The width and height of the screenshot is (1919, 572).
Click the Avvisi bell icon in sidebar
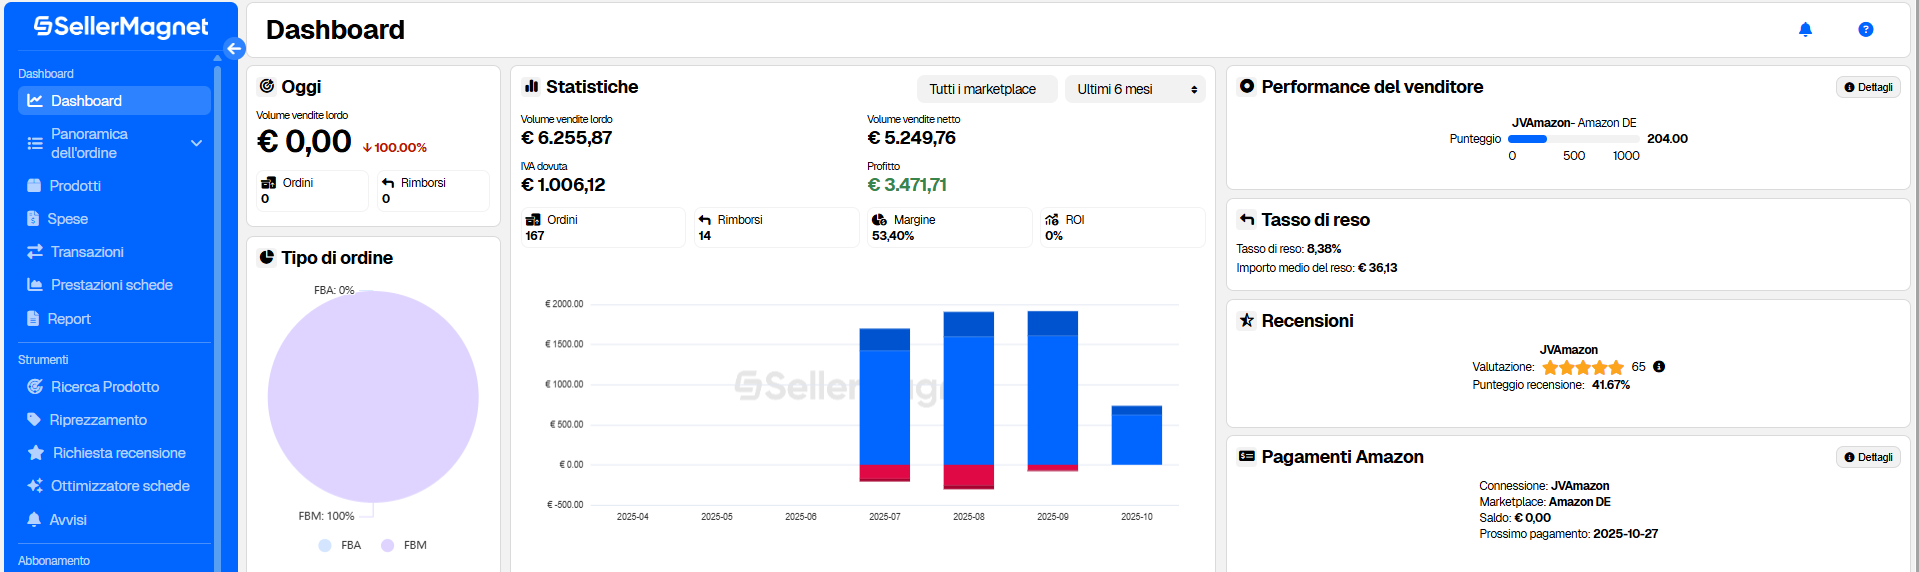point(34,520)
